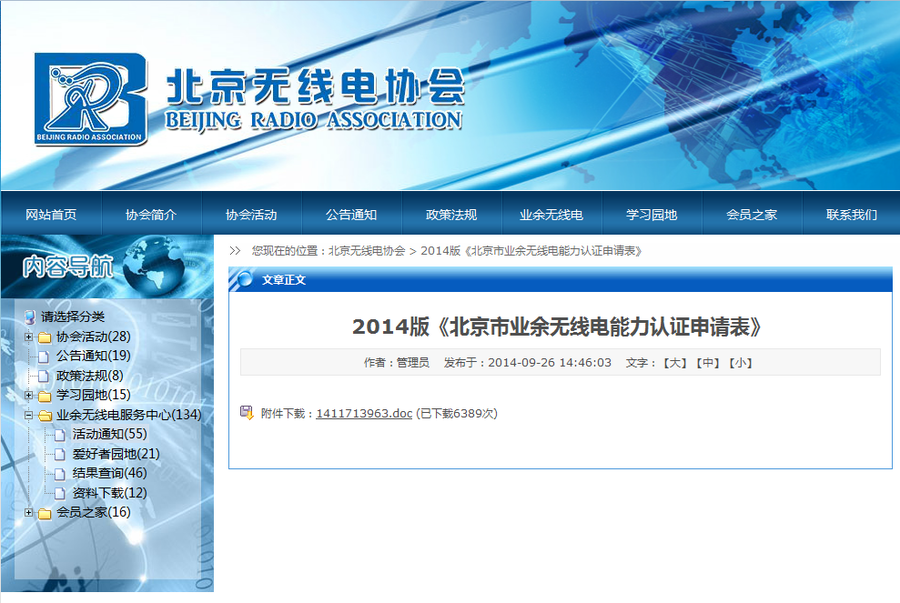Click the attachment download disk icon

tap(247, 413)
